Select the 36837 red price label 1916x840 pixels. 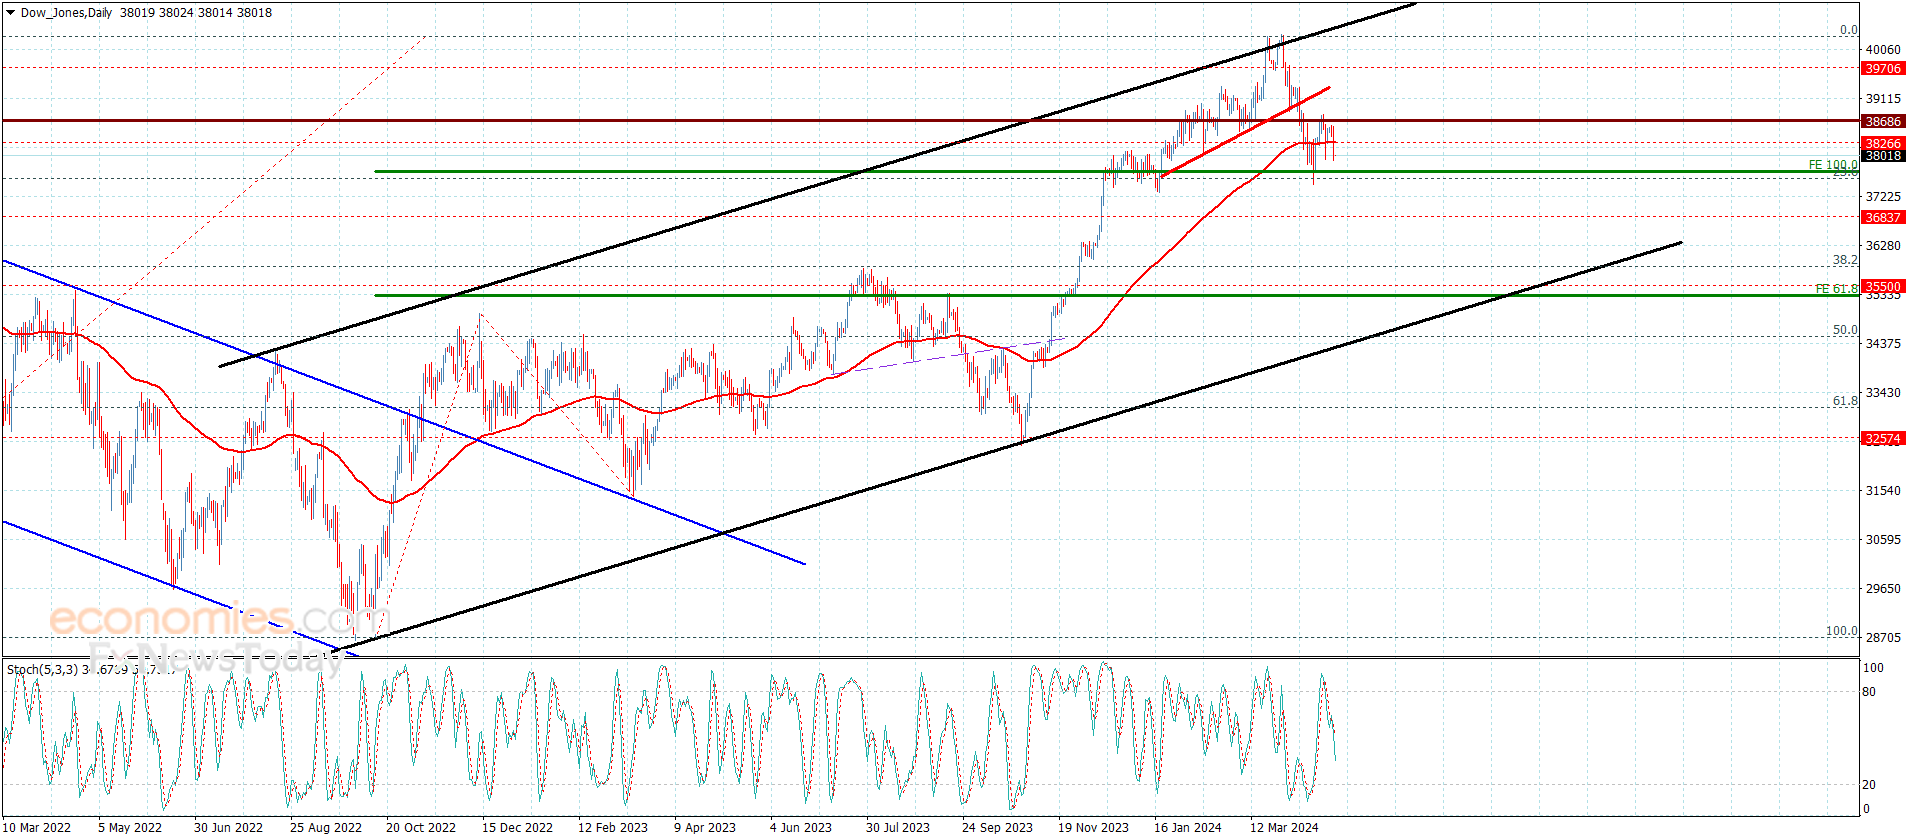(1883, 217)
